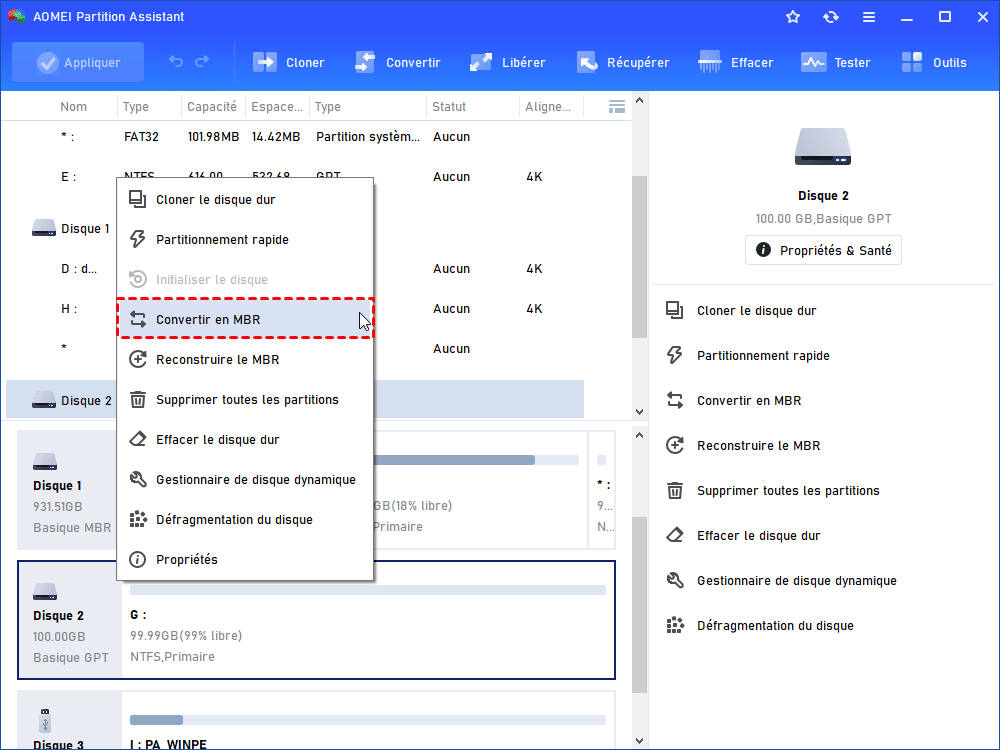Click the undo arrow in toolbar
This screenshot has width=1000, height=750.
[x=176, y=62]
